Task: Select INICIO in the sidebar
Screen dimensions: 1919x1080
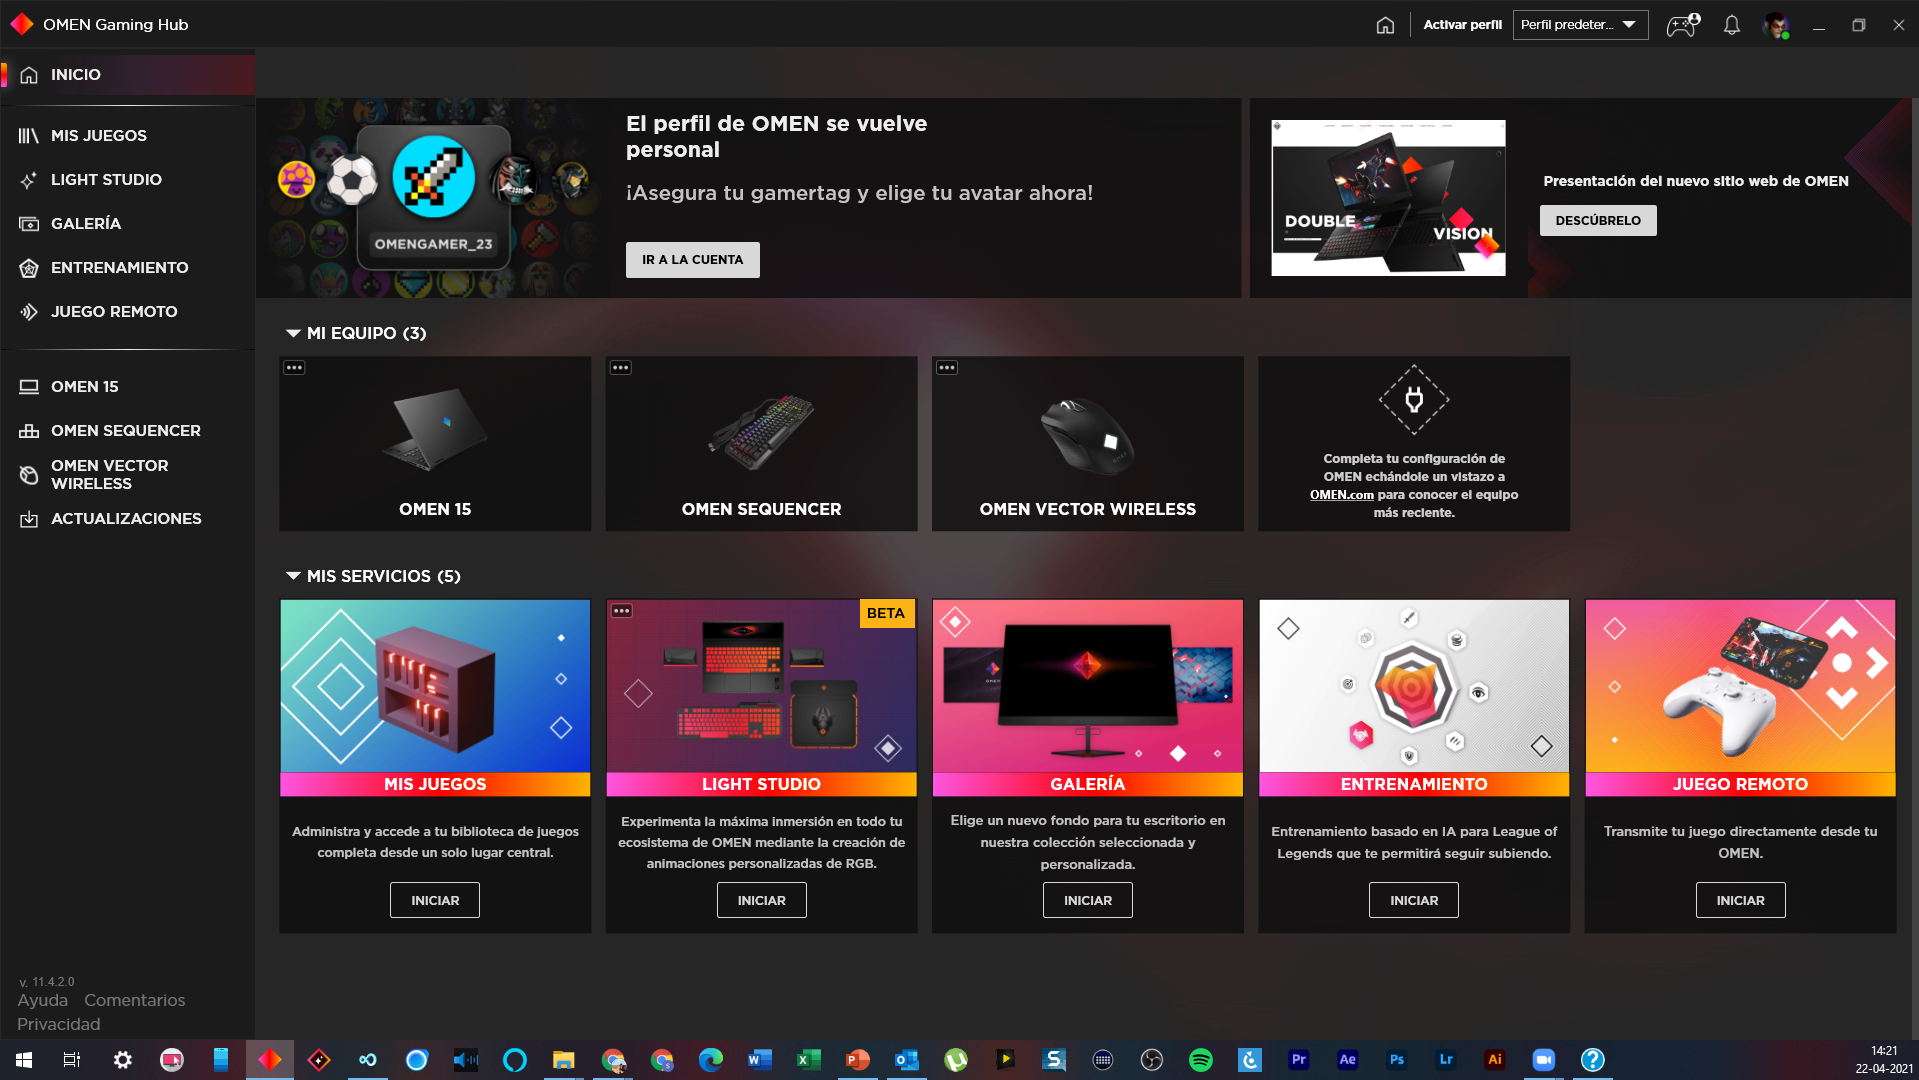Action: click(128, 75)
